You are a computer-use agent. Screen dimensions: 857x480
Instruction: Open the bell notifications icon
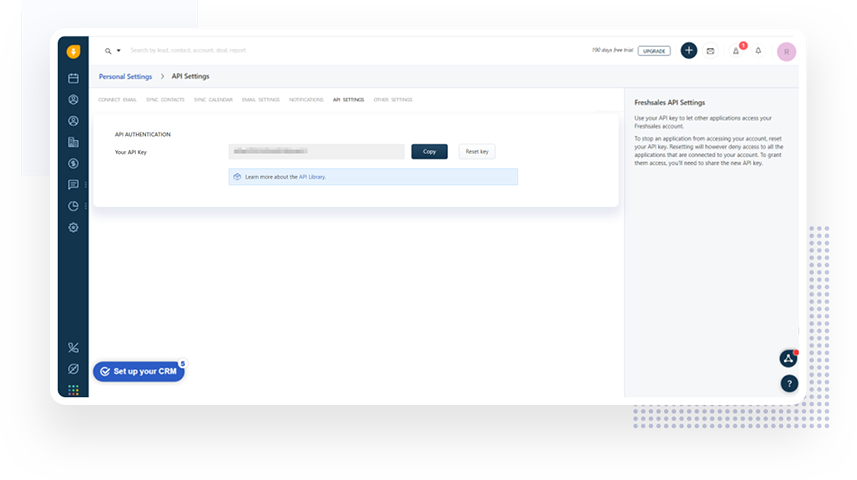(x=758, y=51)
